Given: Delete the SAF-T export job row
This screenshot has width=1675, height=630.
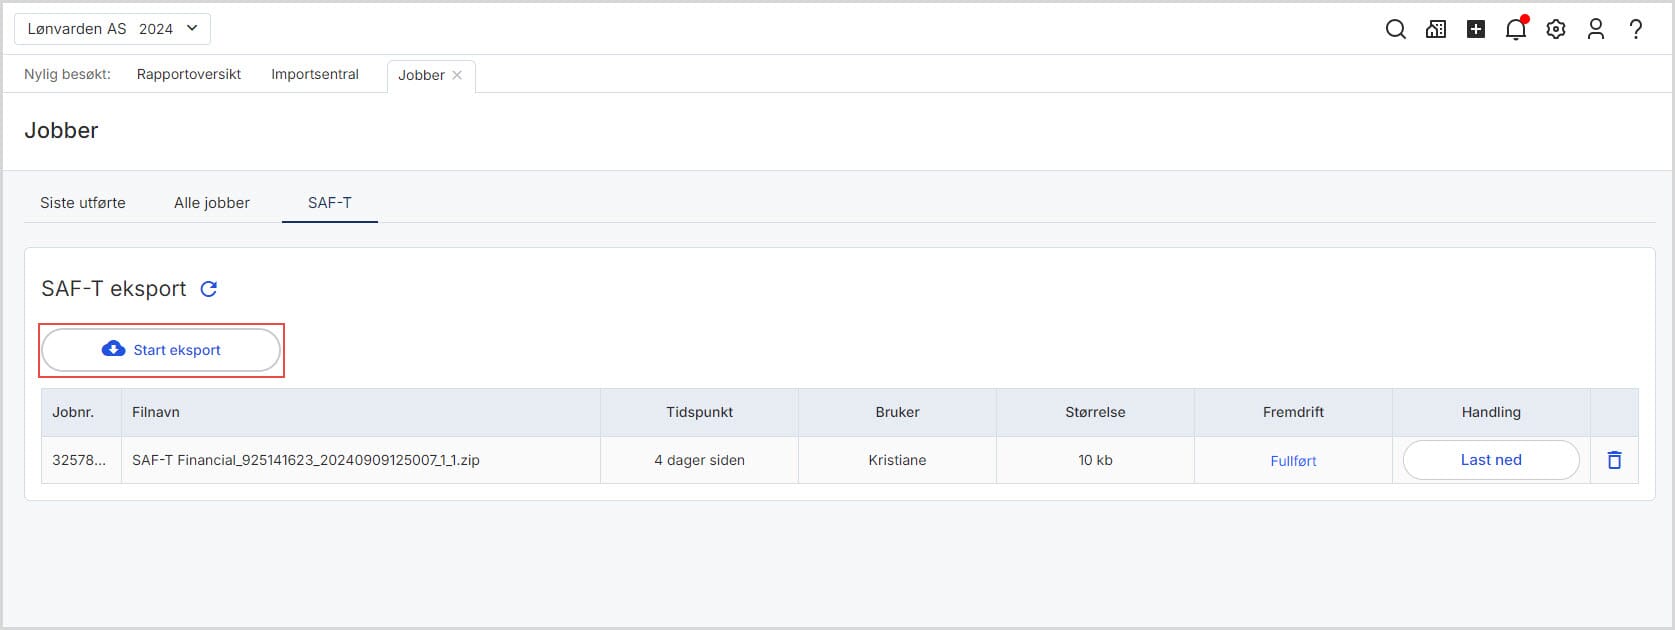Looking at the screenshot, I should tap(1614, 460).
